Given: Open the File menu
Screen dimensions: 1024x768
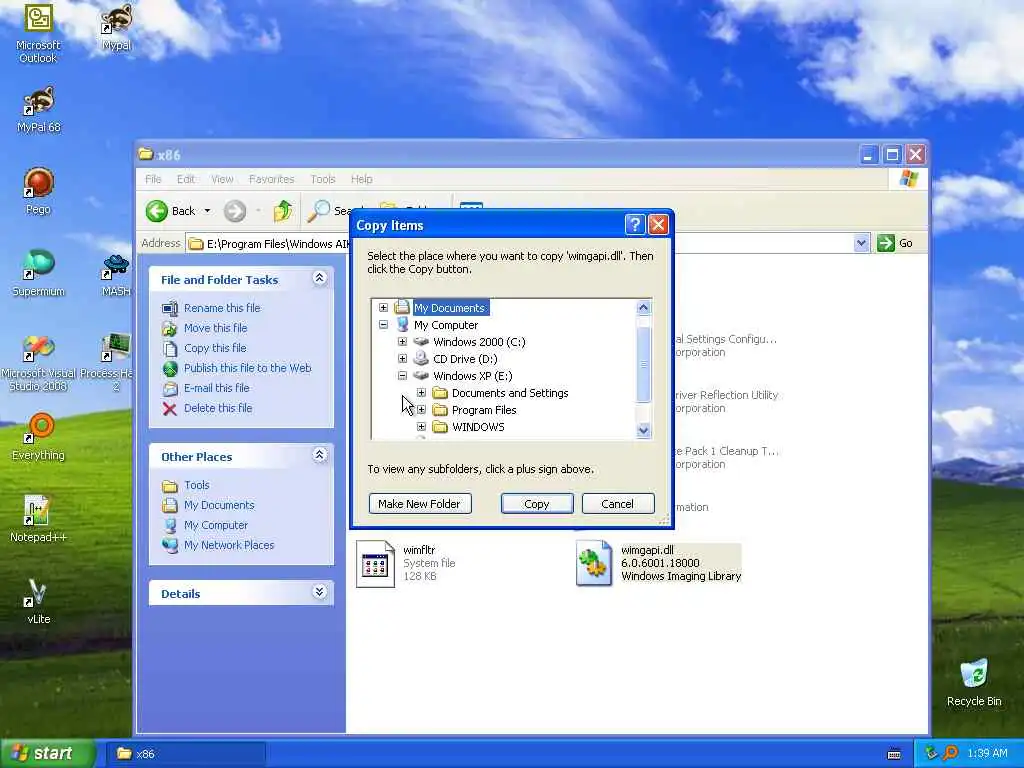Looking at the screenshot, I should [x=153, y=179].
